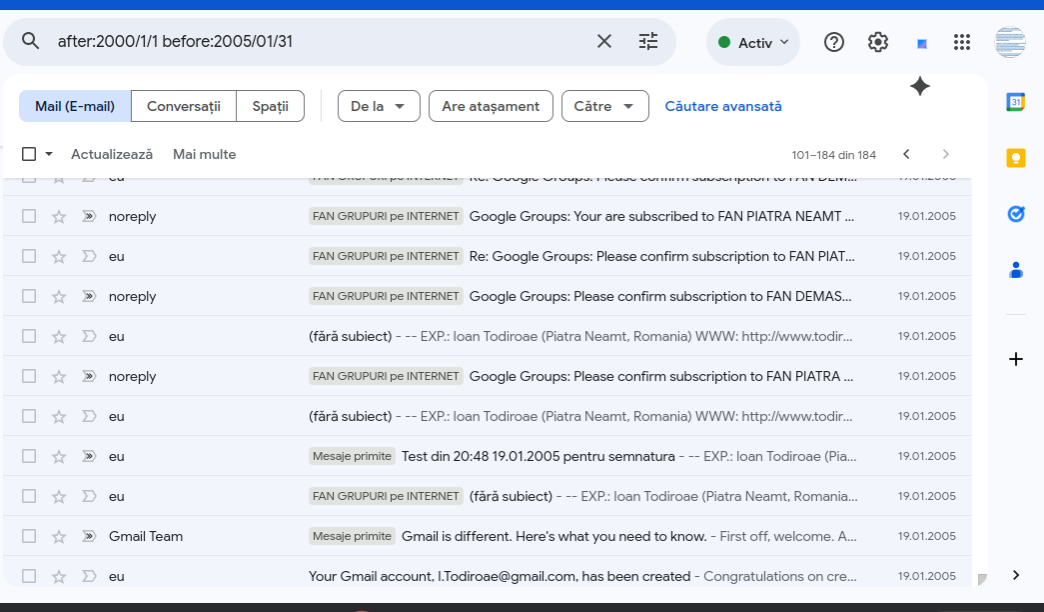This screenshot has height=612, width=1044.
Task: Toggle the select all messages checkbox
Action: [x=29, y=154]
